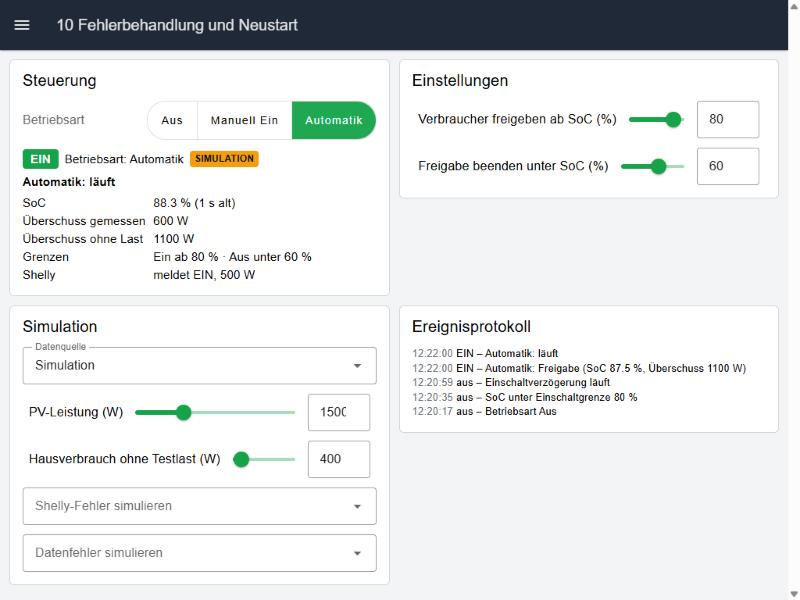Screen dimensions: 800x600
Task: Click log entry 12:20:17 Betriebsart Aus
Action: (x=484, y=412)
